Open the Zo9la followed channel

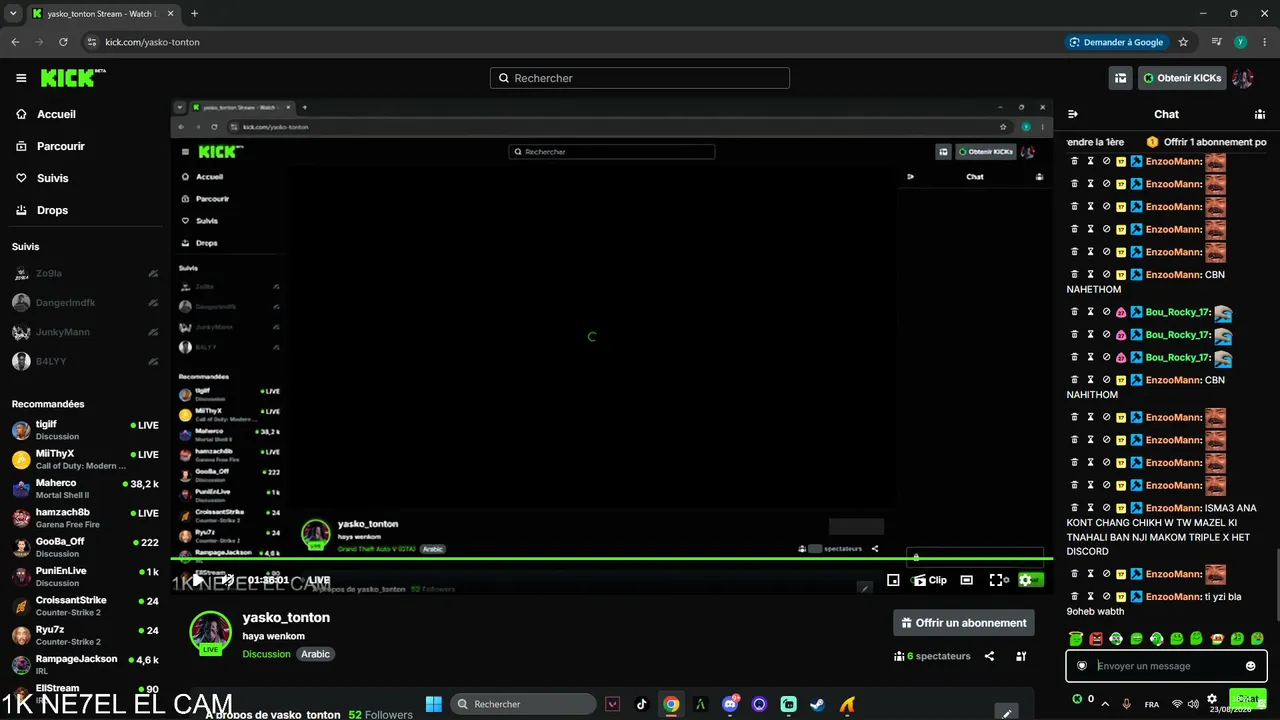click(85, 274)
